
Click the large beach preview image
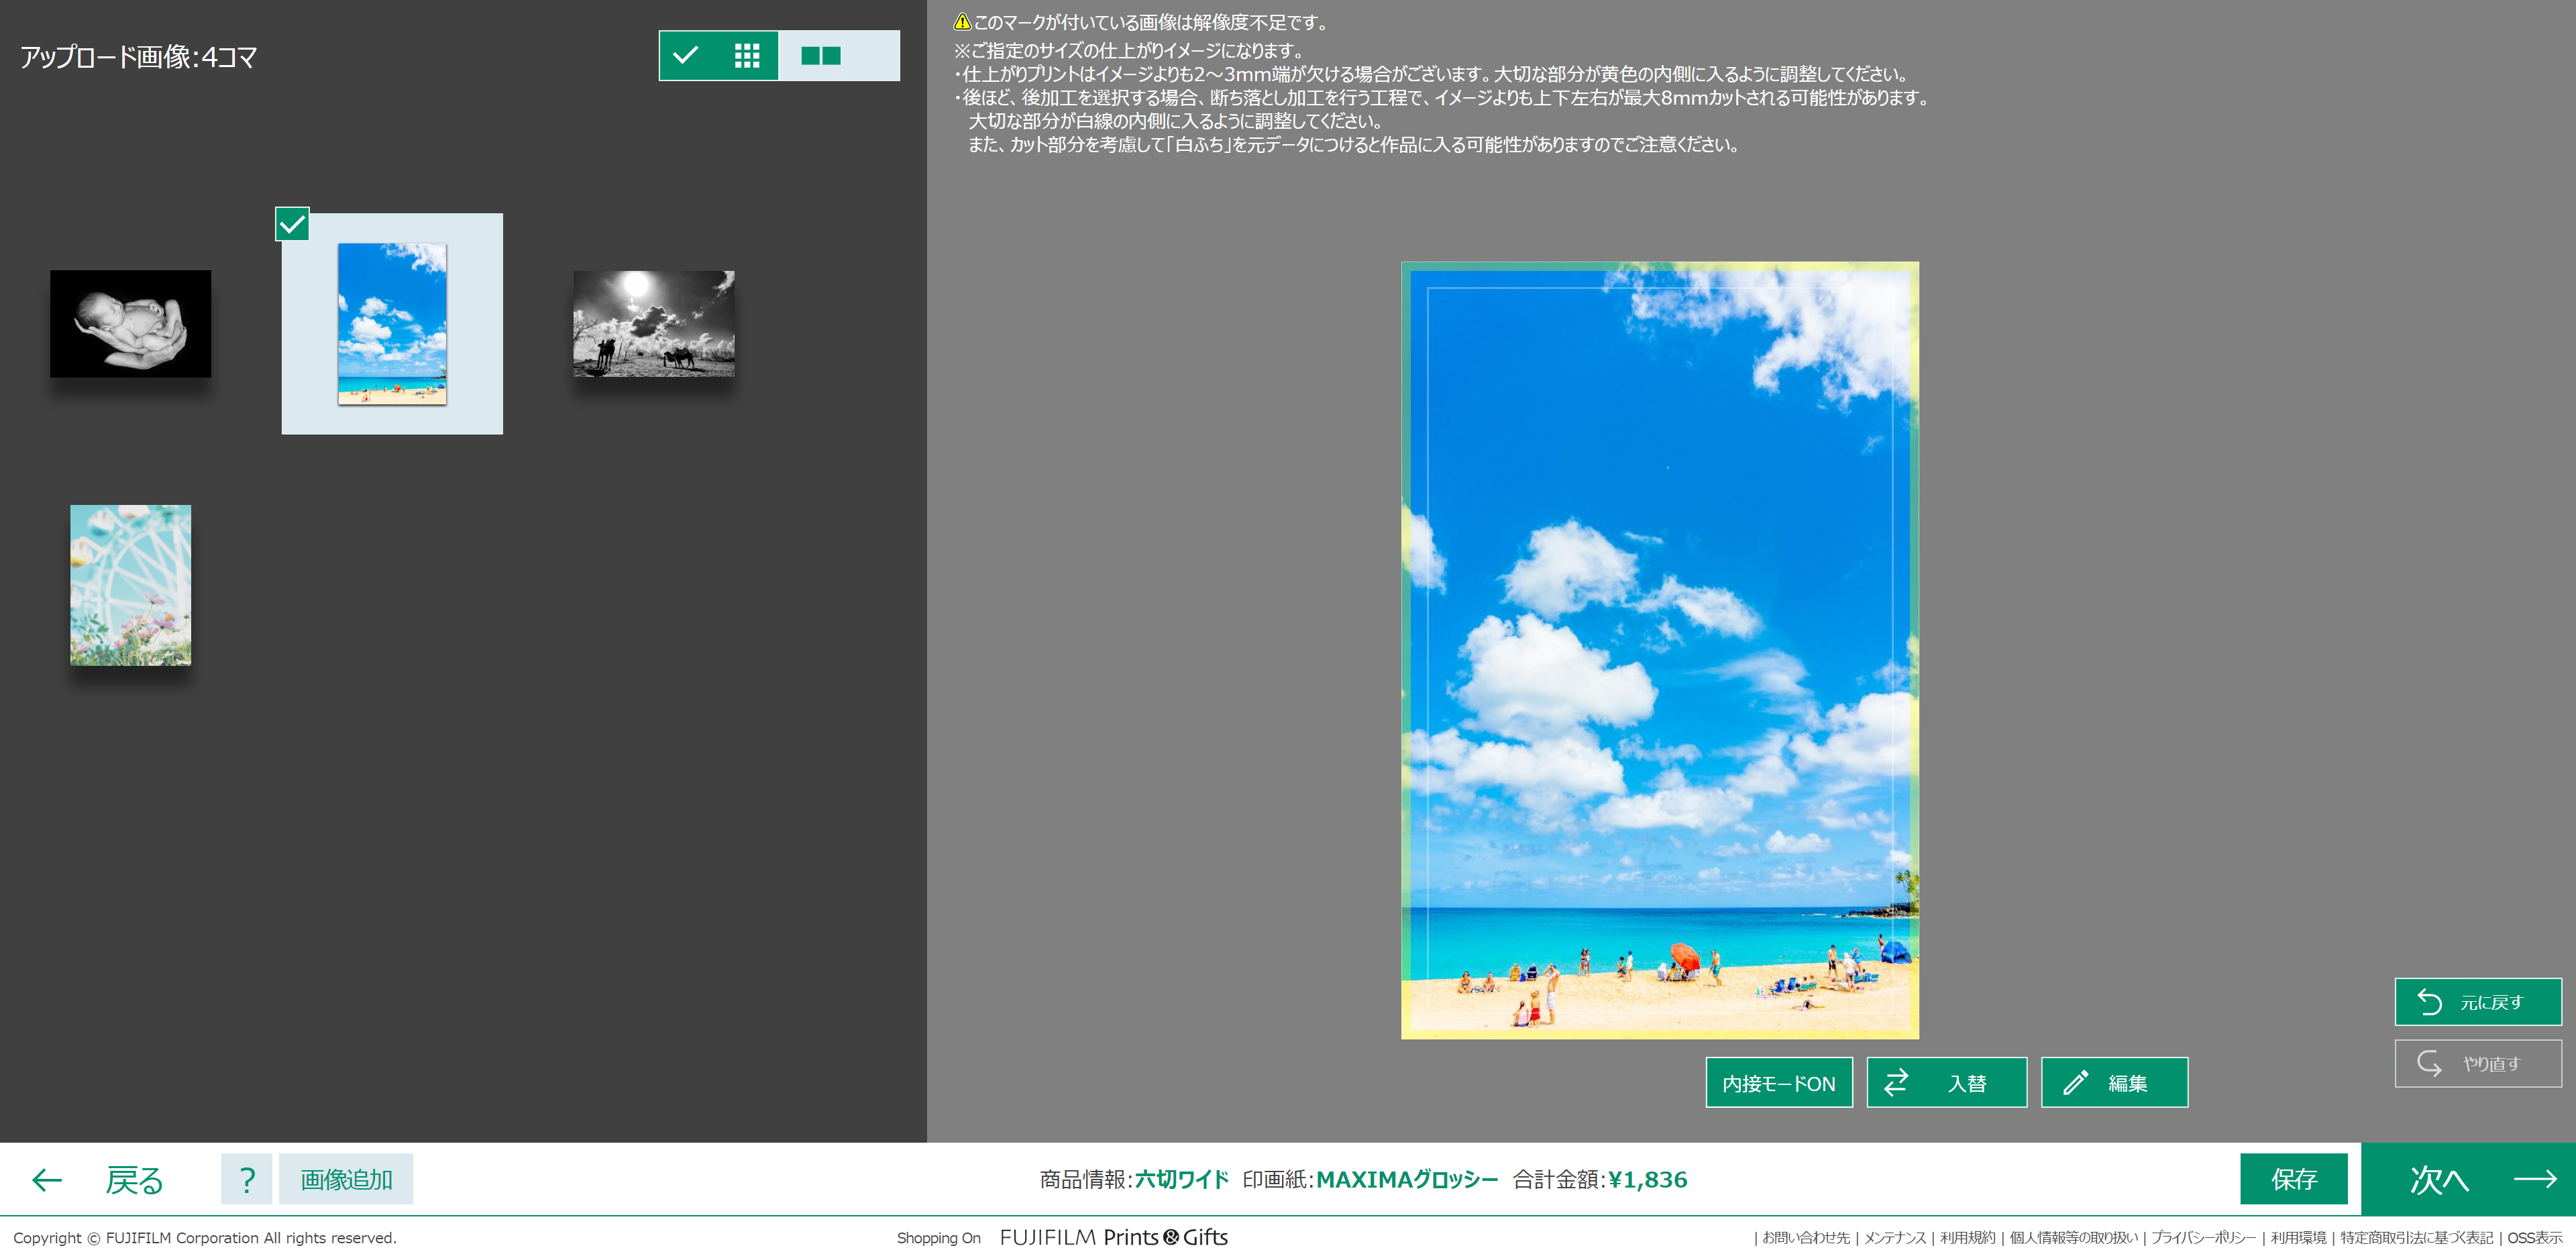[1659, 650]
